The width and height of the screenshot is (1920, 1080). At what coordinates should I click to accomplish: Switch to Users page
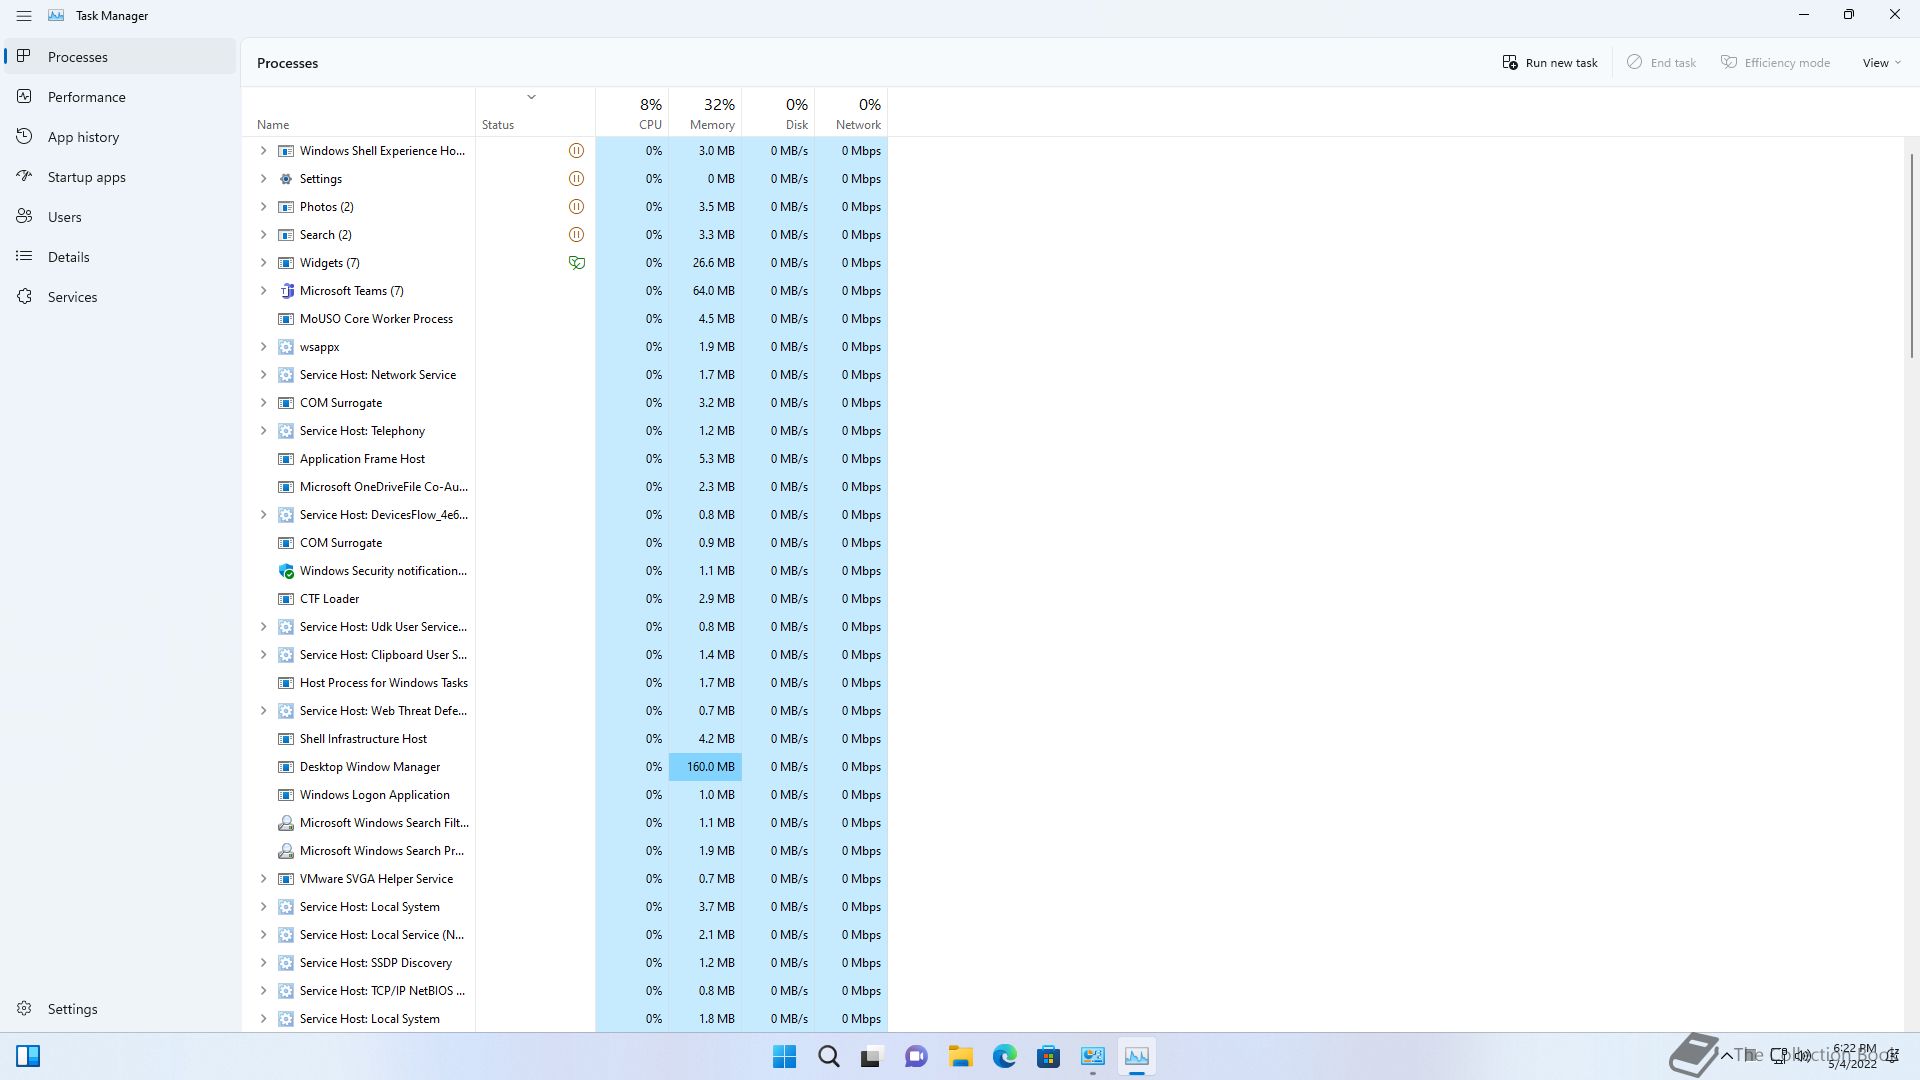pos(120,217)
